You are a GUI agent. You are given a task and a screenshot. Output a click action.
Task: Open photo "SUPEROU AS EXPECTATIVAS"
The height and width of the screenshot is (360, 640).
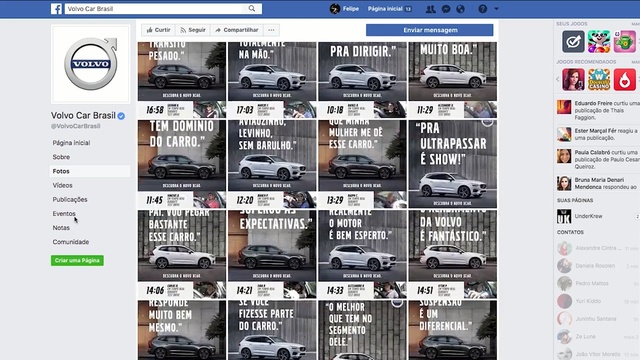coord(272,254)
